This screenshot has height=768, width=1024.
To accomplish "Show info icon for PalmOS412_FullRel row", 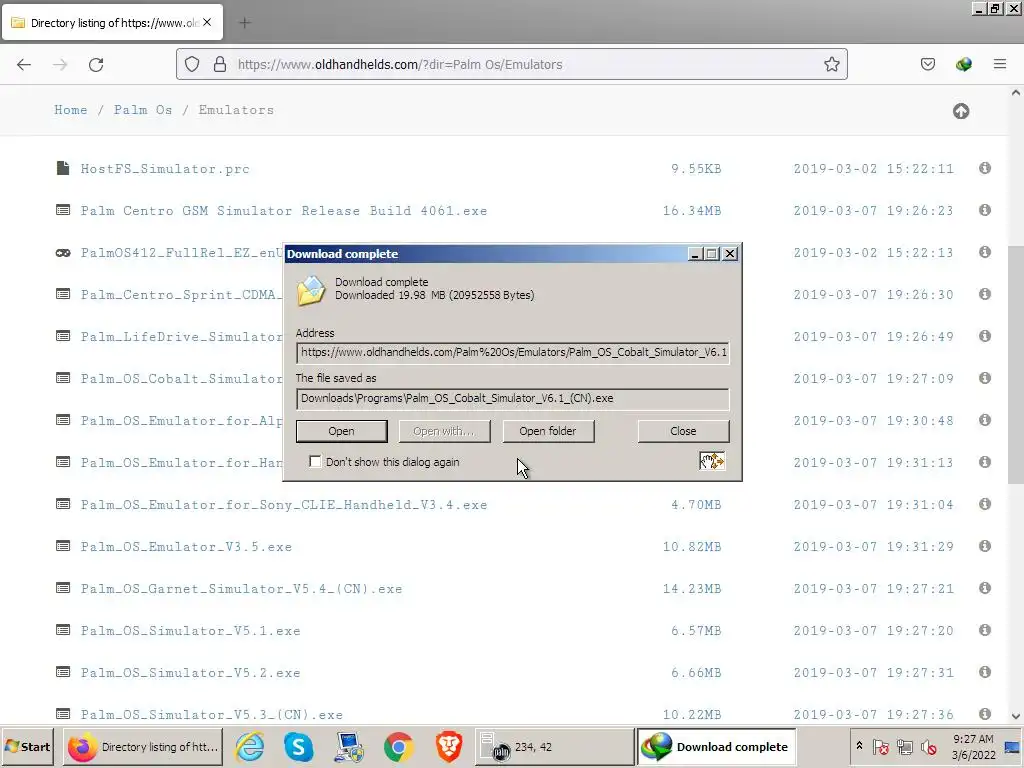I will [985, 252].
